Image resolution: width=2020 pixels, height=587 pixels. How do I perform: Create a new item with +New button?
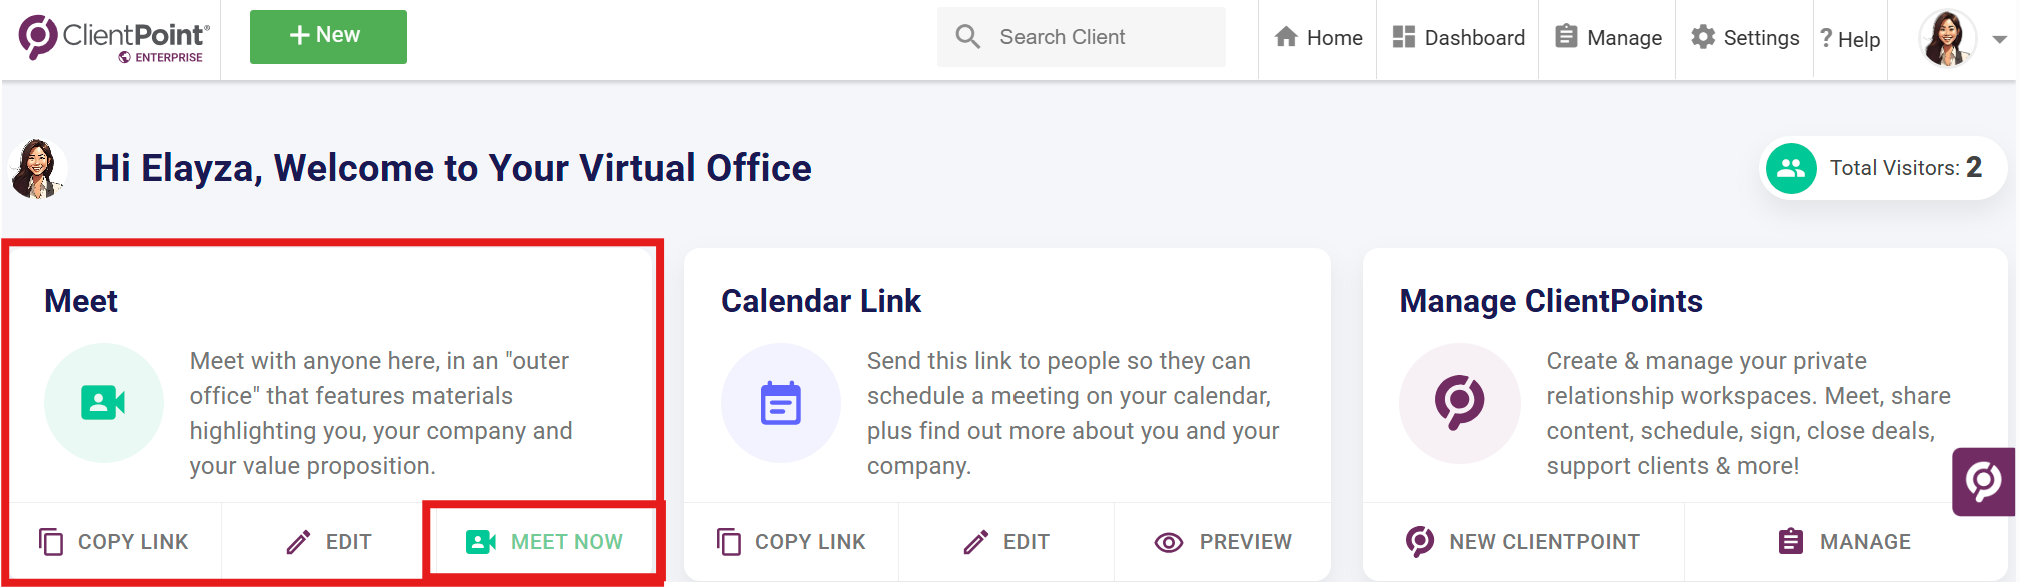(x=328, y=37)
